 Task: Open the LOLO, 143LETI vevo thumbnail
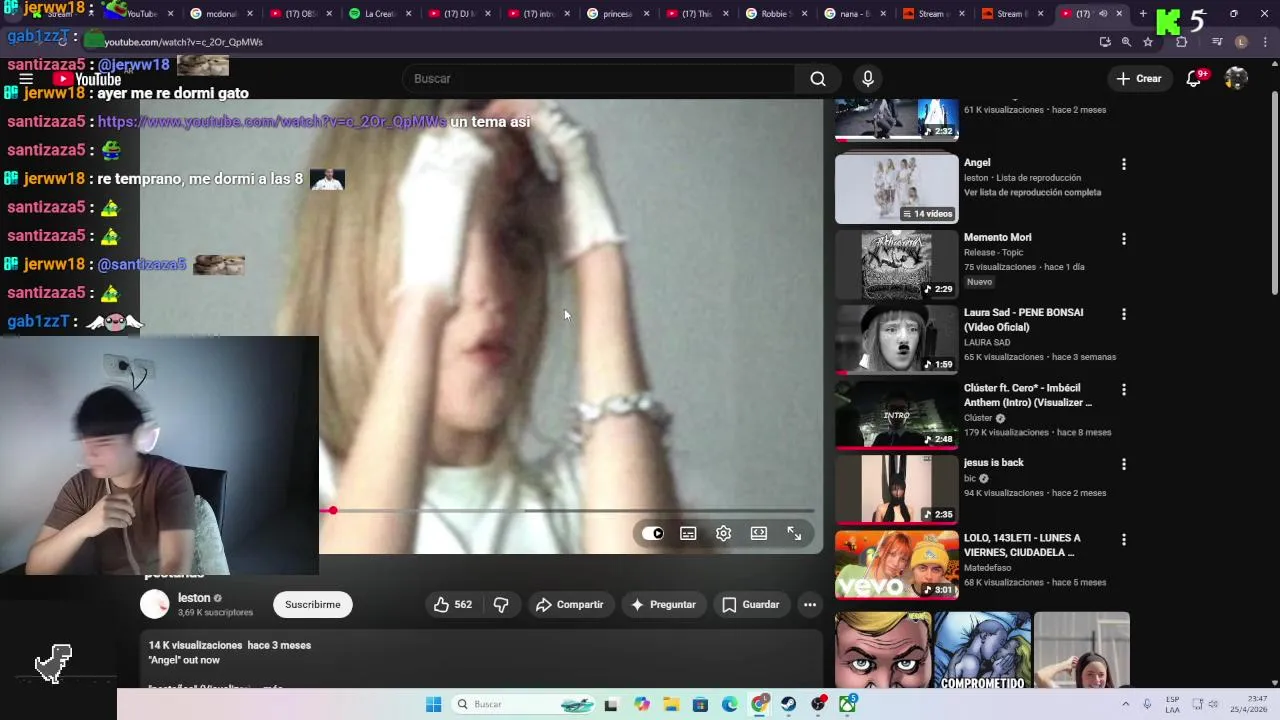point(897,565)
